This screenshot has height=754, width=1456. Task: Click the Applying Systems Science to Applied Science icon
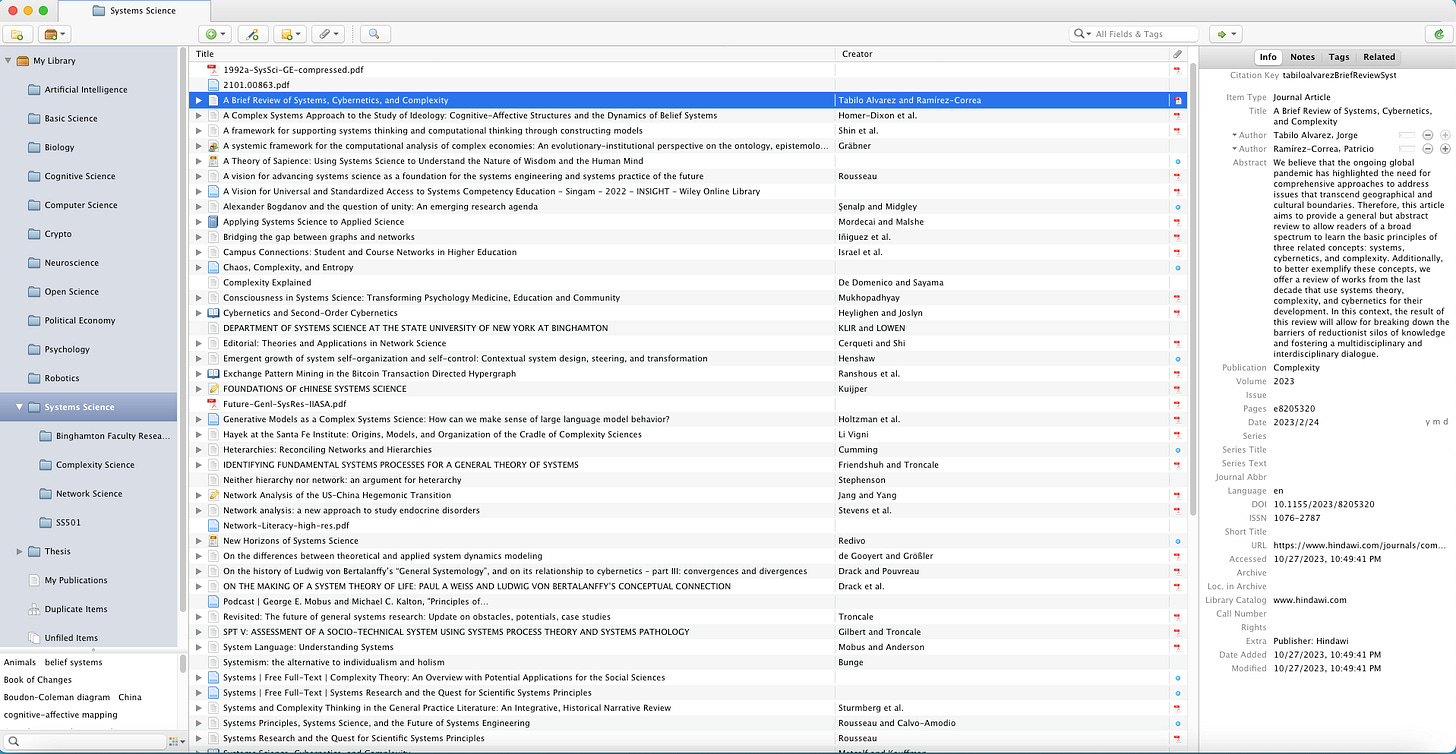point(212,222)
